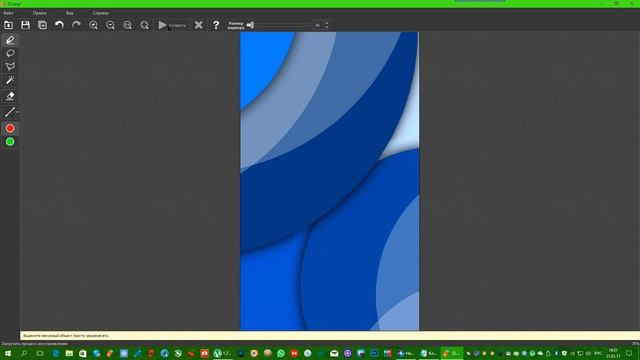Switch keyboard language indicator РУС
This screenshot has width=640, height=360.
pyautogui.click(x=598, y=353)
